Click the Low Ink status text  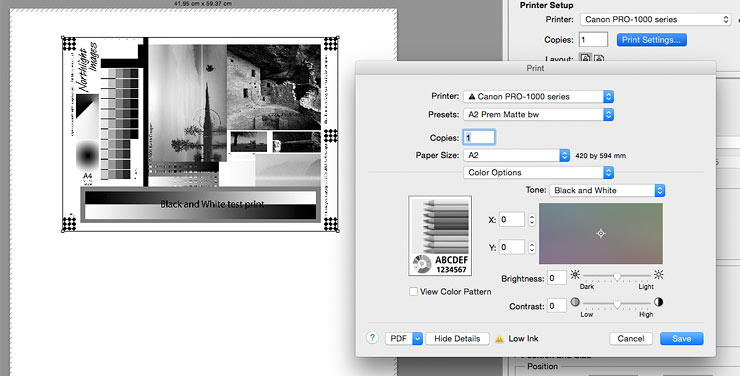pos(523,339)
